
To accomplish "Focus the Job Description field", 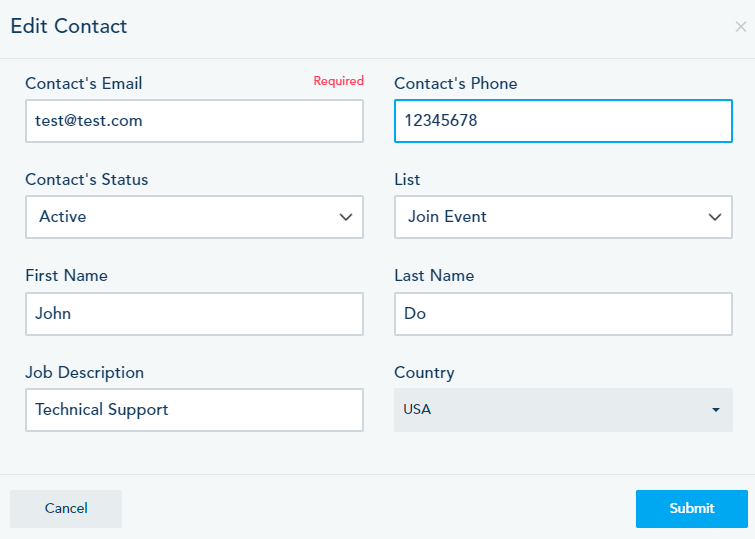I will [194, 410].
